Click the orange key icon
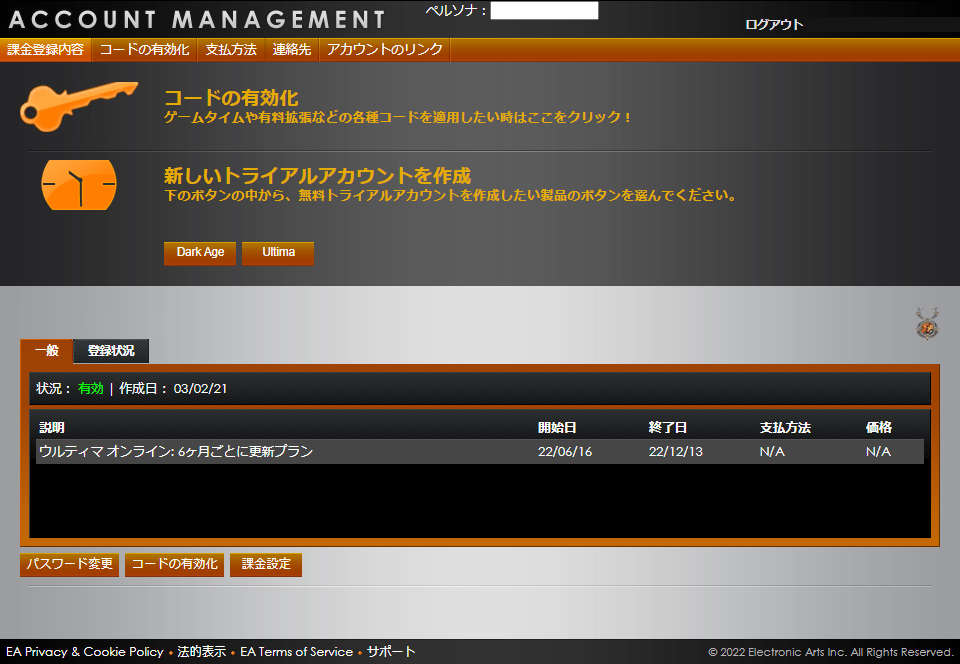Viewport: 960px width, 664px height. coord(79,106)
